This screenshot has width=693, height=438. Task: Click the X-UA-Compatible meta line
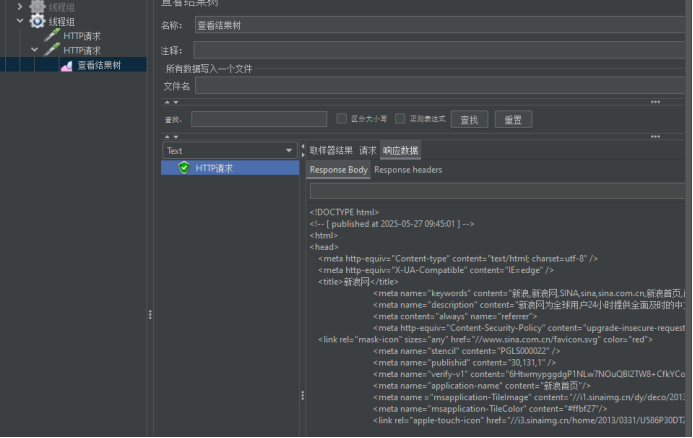[x=436, y=270]
